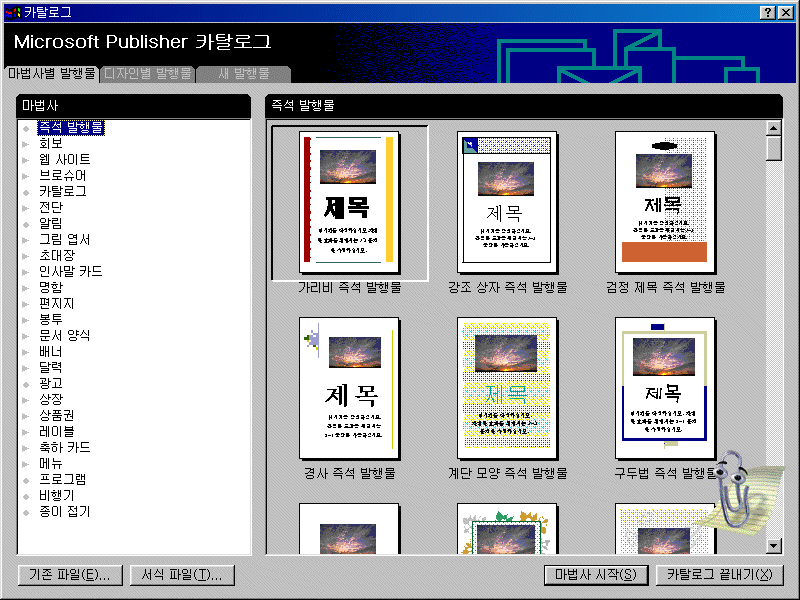Select the 강조 상자 즉석 발행물 thumbnail
800x600 pixels.
coord(507,203)
